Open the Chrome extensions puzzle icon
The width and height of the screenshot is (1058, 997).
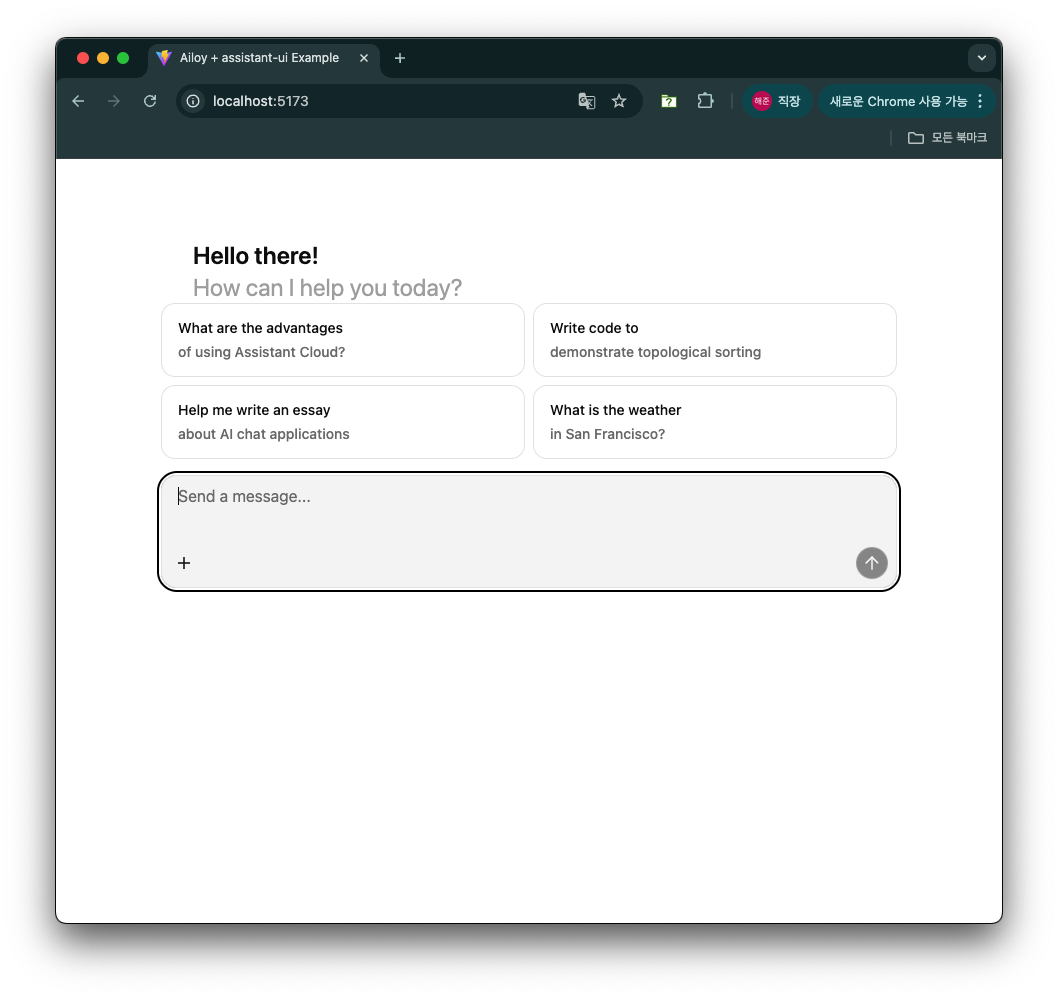[x=705, y=101]
